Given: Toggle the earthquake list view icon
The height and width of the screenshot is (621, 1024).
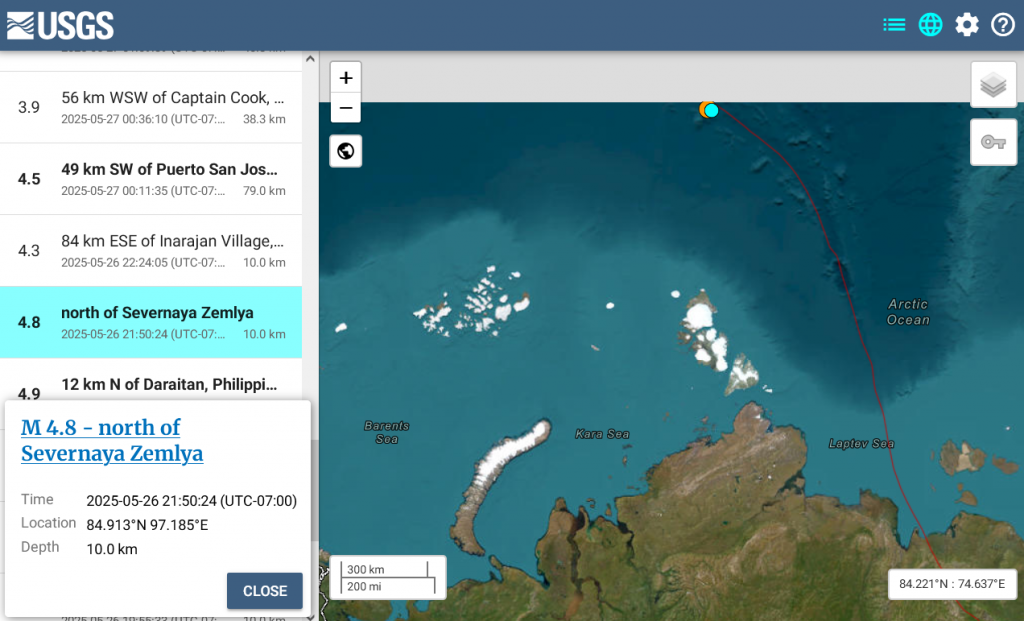Looking at the screenshot, I should 894,25.
